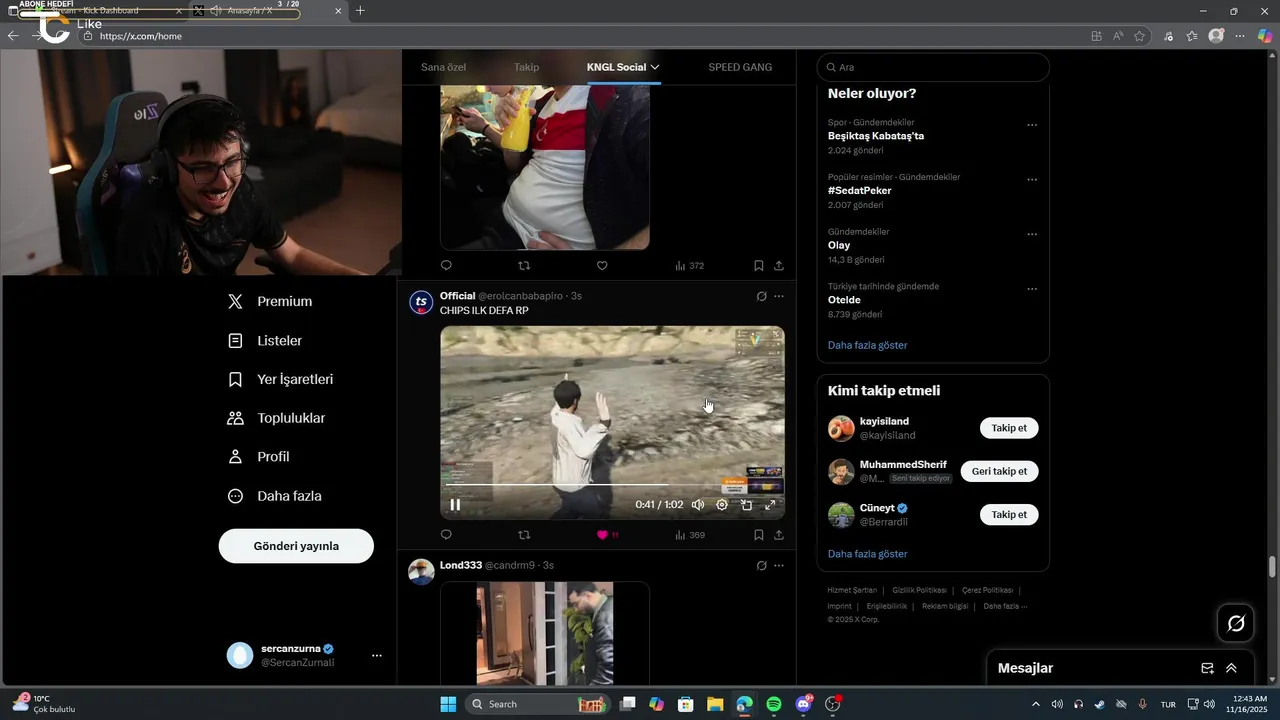Click Grok icon on Official post
This screenshot has width=1280, height=720.
[x=761, y=296]
